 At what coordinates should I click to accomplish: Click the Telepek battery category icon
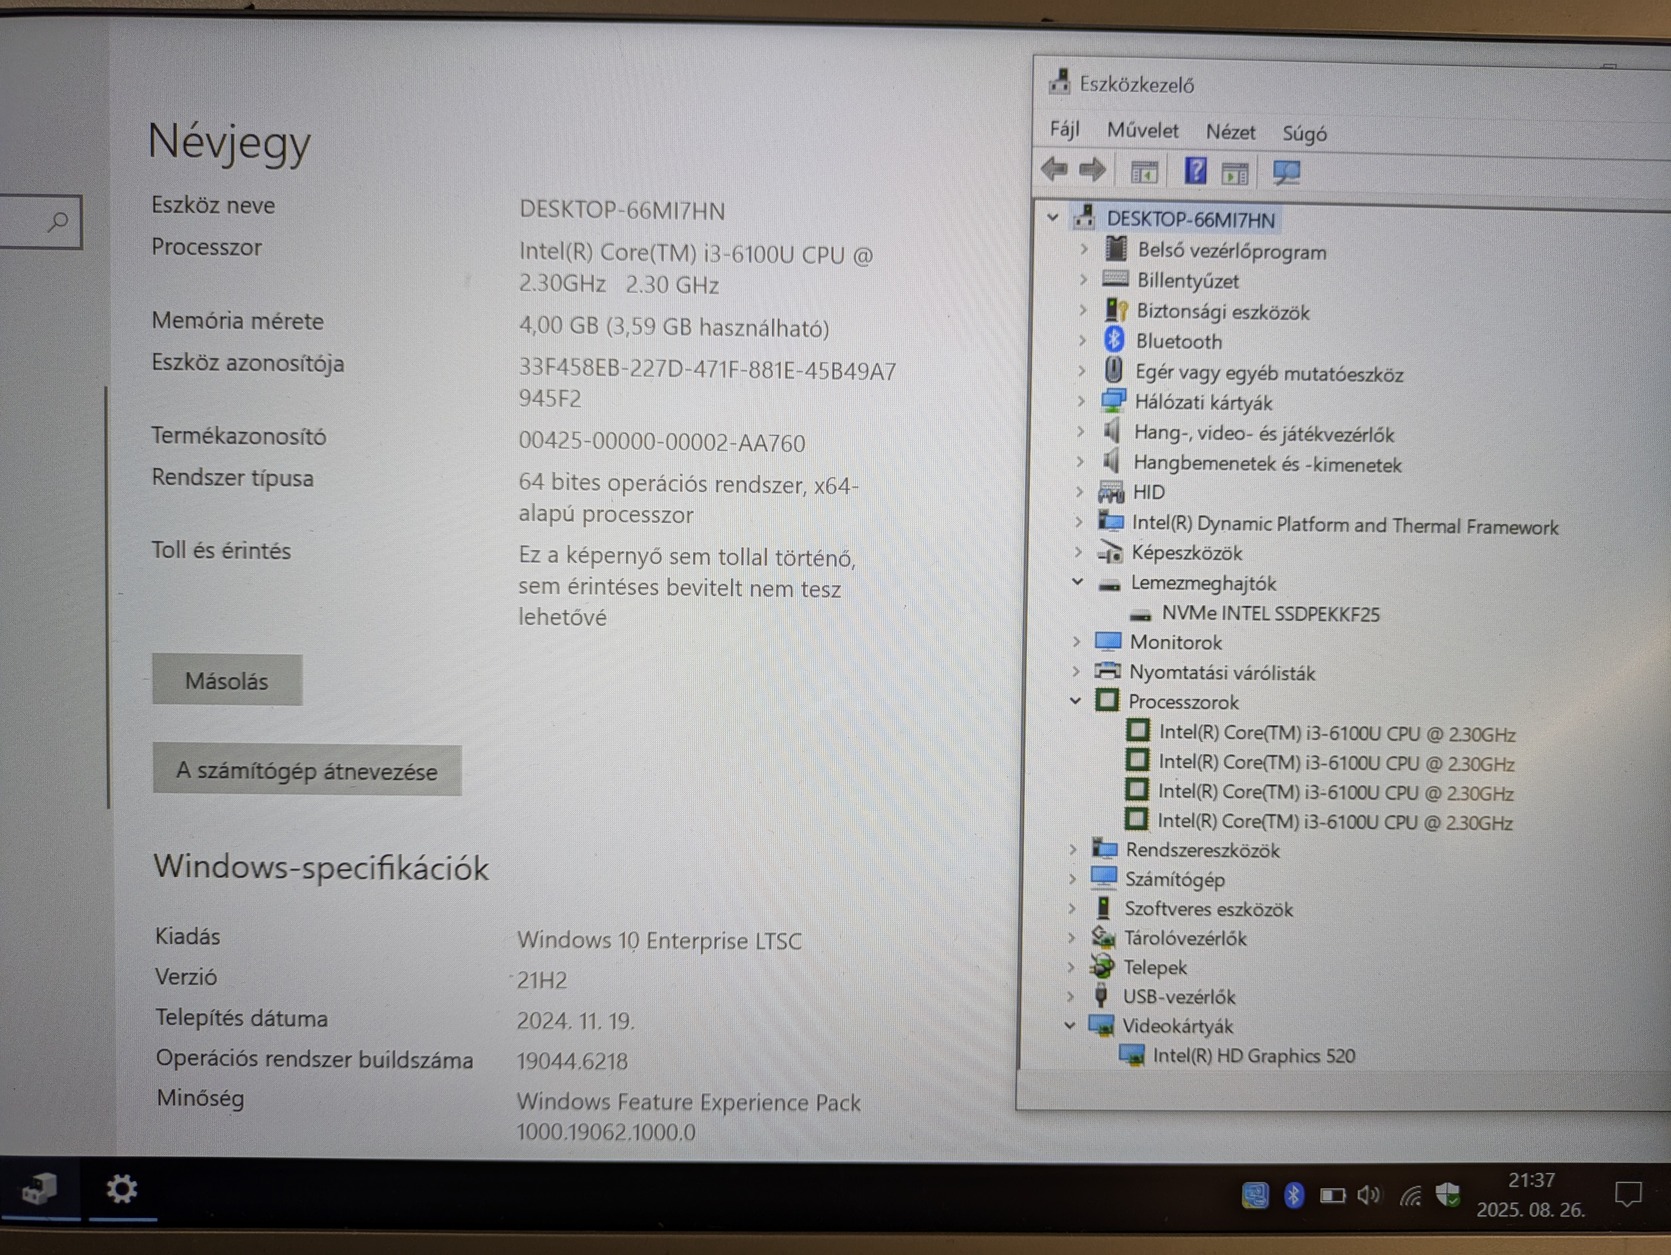1103,966
